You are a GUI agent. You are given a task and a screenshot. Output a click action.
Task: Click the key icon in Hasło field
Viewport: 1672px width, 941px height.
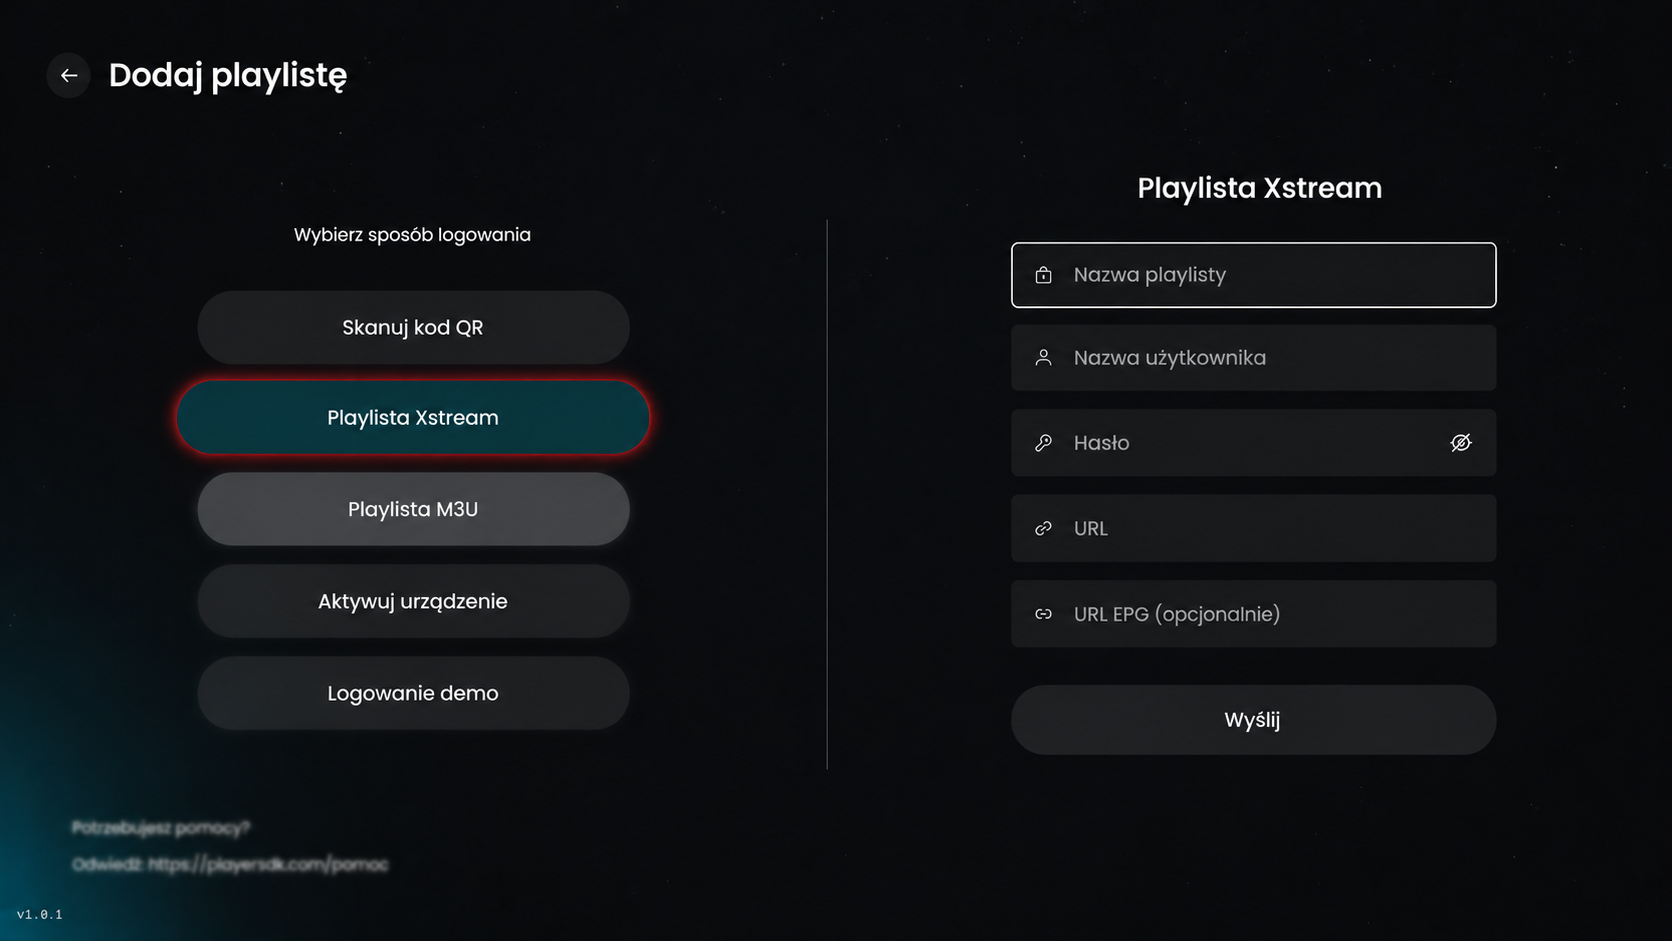pyautogui.click(x=1043, y=443)
